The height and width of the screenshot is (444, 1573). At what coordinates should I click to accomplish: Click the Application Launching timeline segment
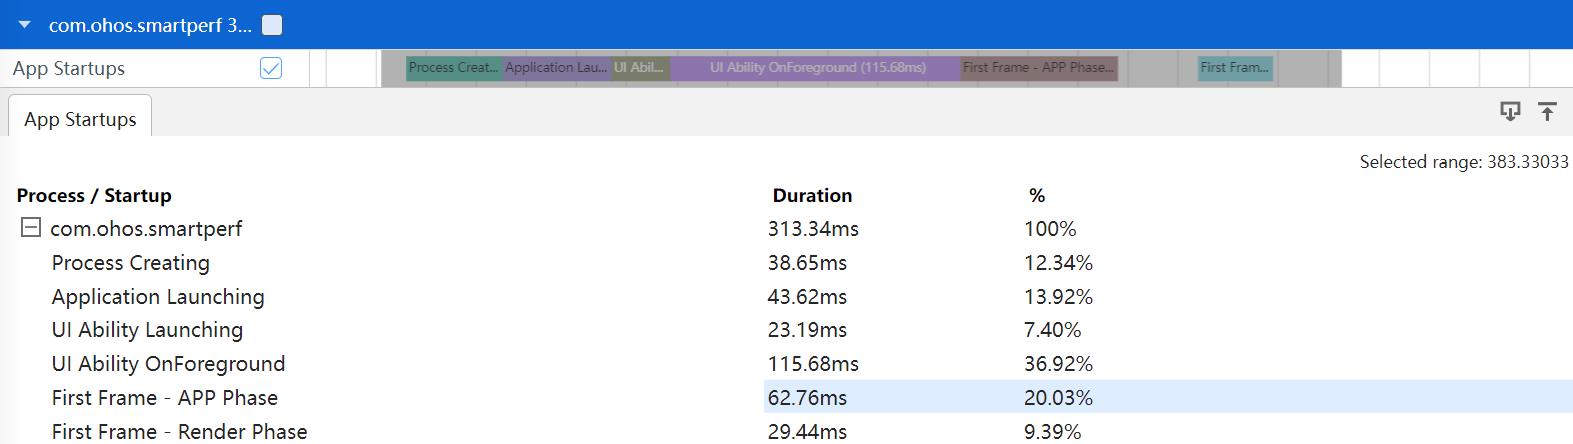(x=556, y=68)
